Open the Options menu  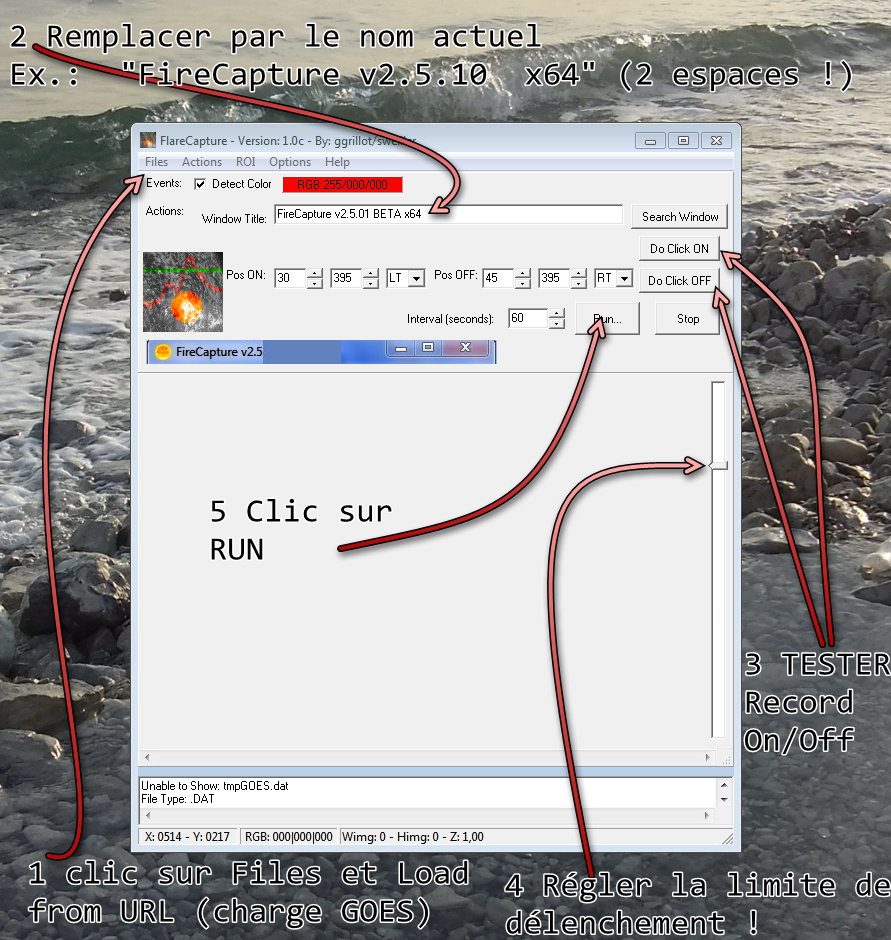click(290, 162)
